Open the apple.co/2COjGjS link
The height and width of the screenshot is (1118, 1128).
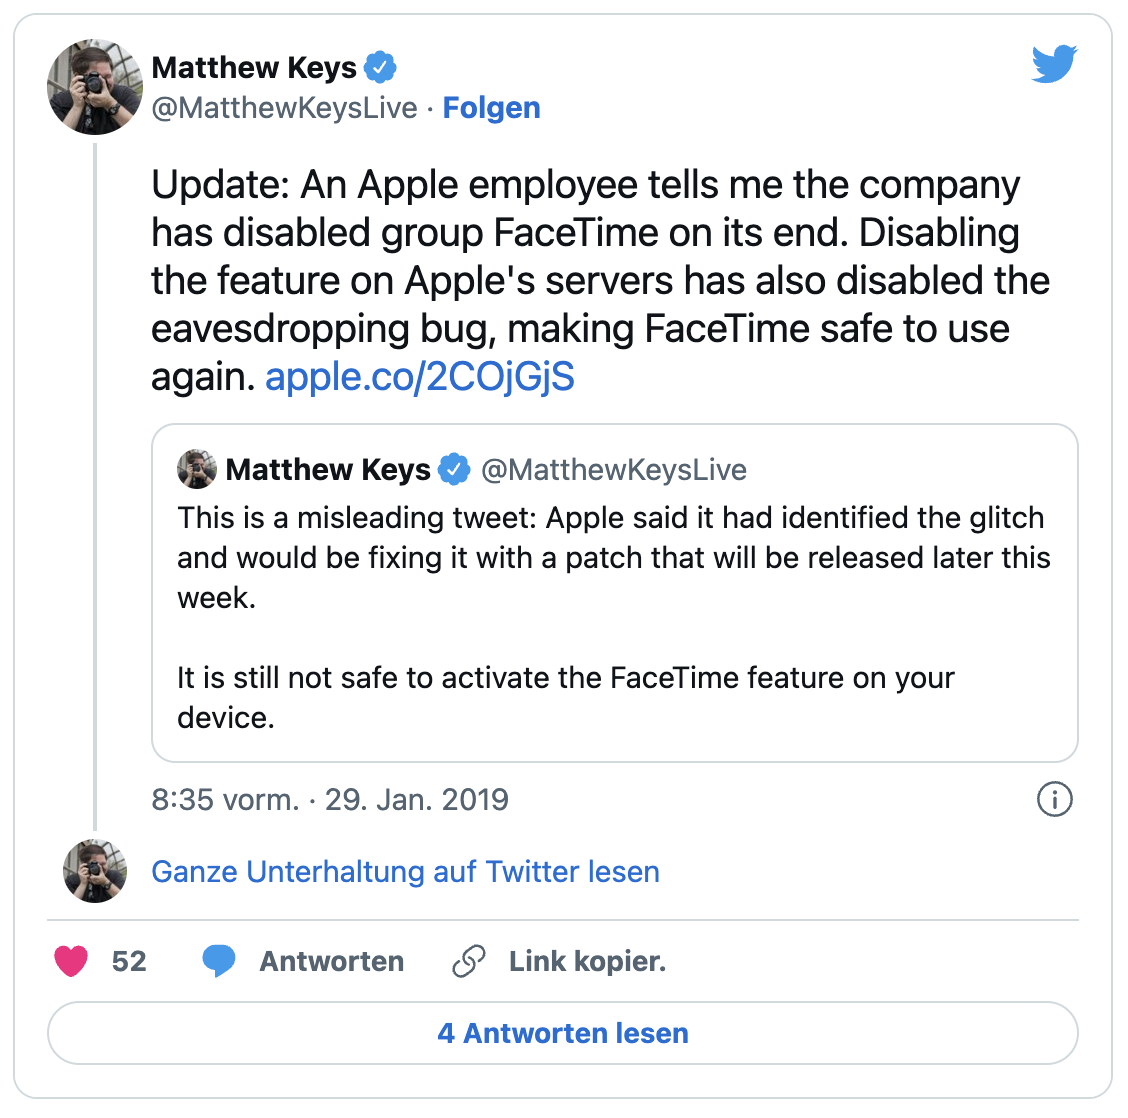[x=420, y=376]
